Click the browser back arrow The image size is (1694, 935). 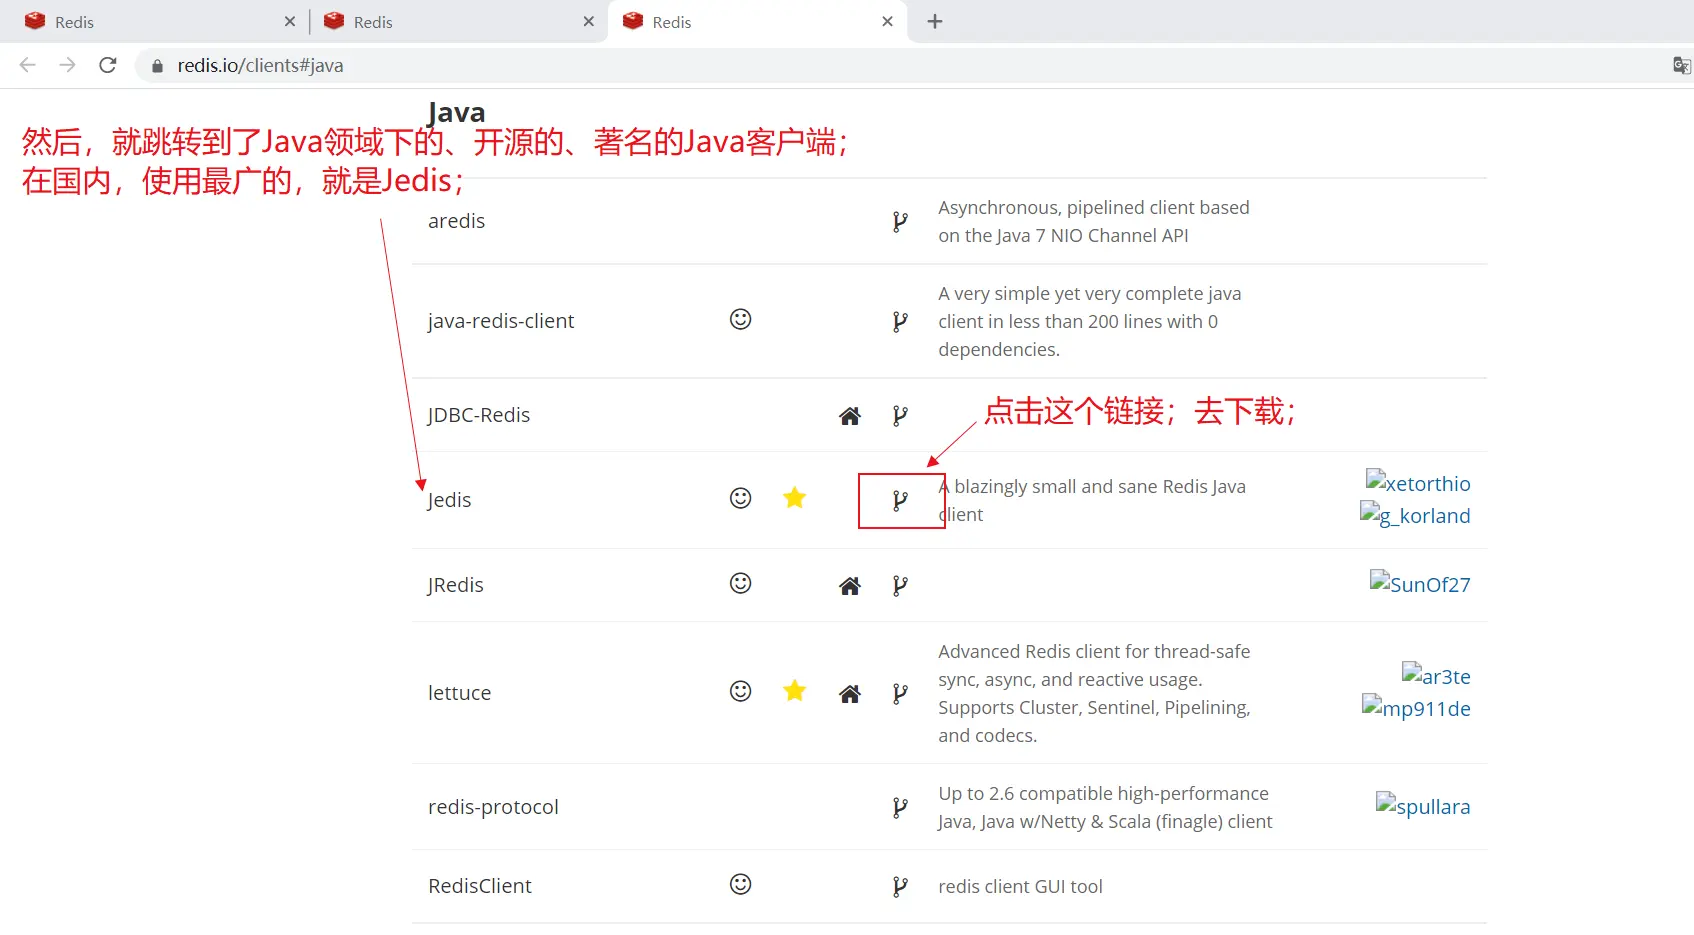28,65
